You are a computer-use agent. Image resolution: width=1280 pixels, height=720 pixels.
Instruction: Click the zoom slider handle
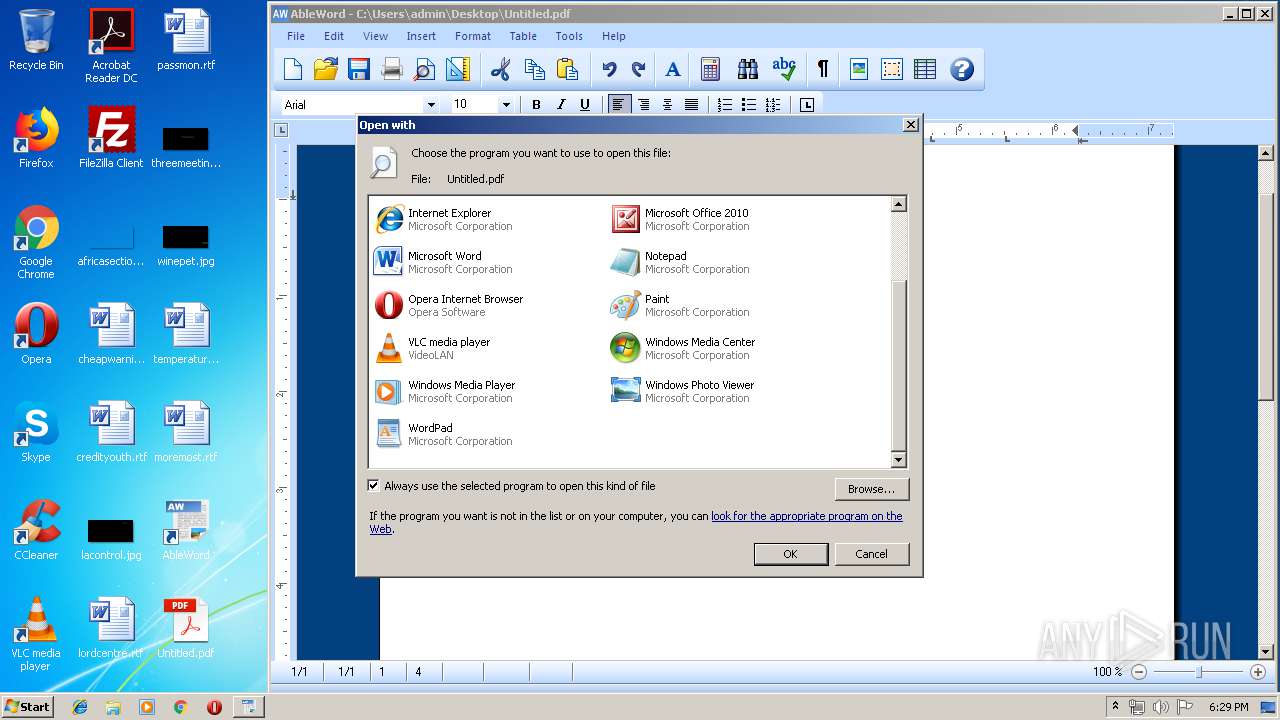point(1198,672)
